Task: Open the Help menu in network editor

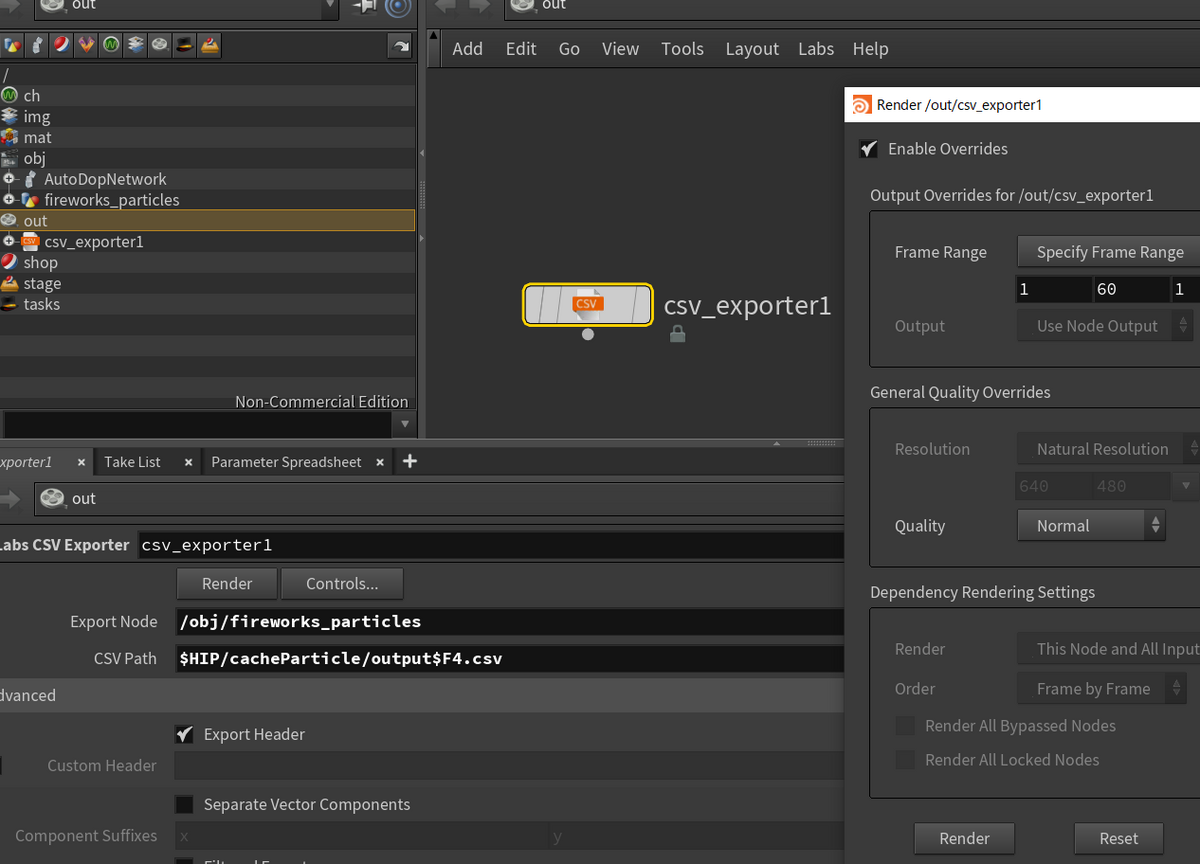Action: 870,48
